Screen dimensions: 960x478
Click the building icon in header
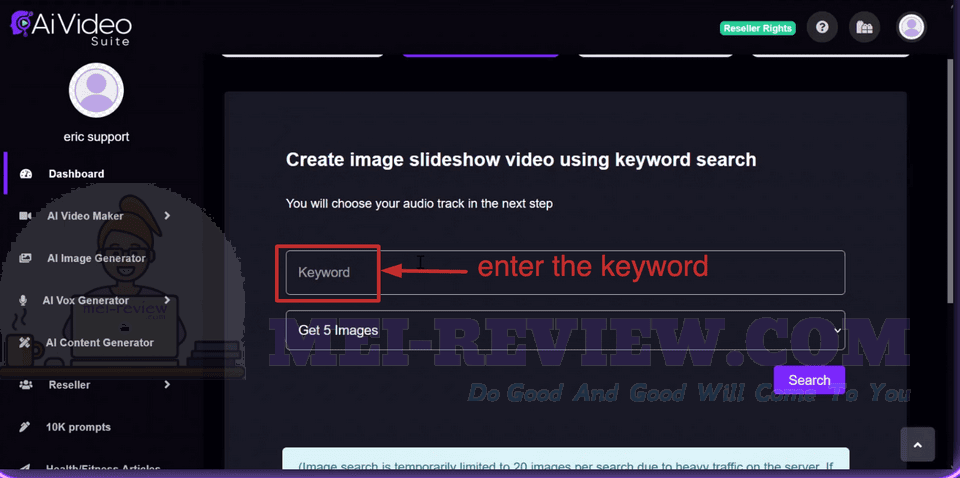pyautogui.click(x=864, y=28)
